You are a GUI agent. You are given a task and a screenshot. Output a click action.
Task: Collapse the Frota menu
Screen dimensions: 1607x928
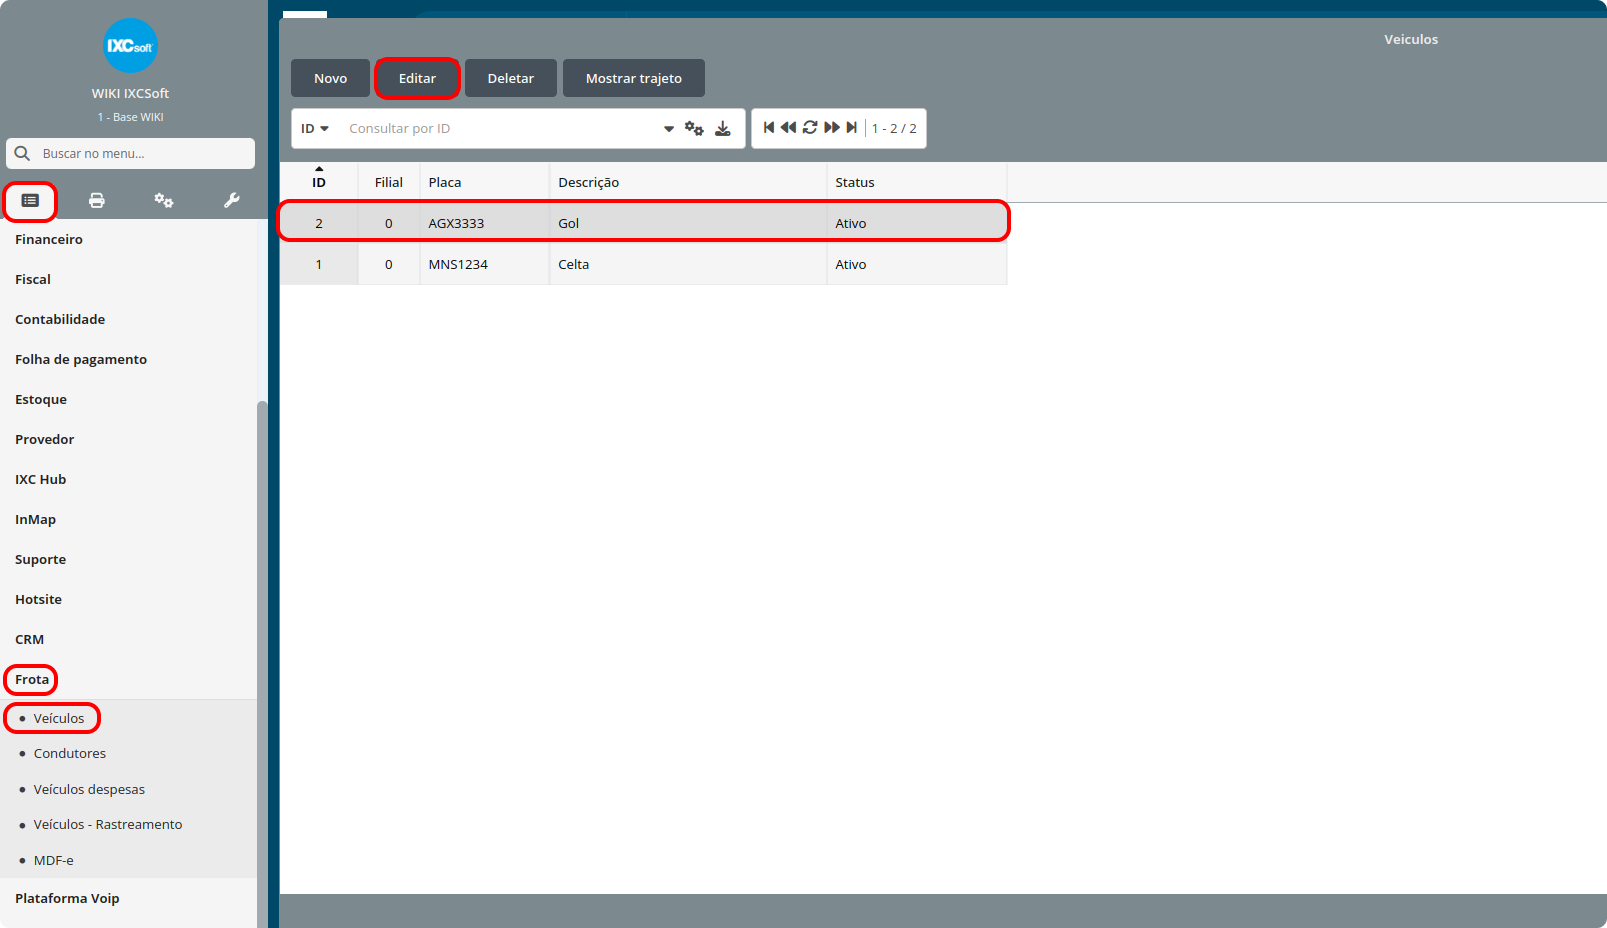pos(32,679)
